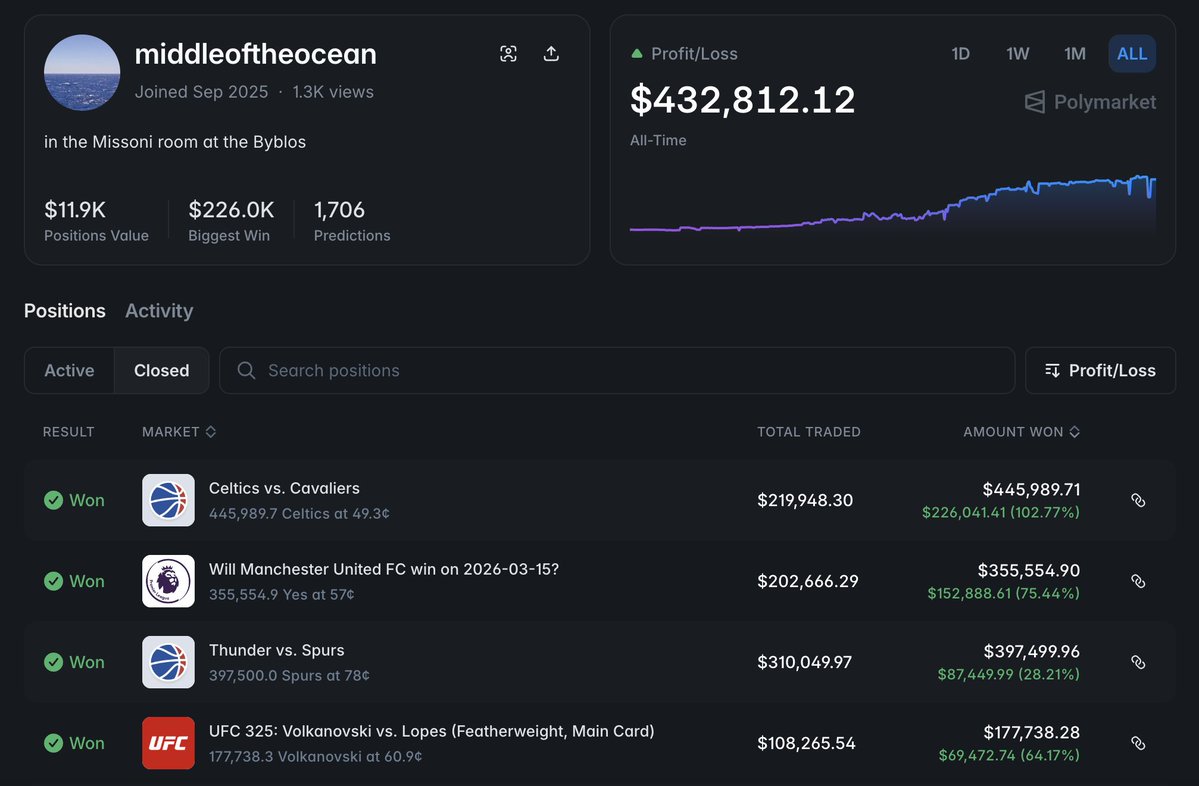Click total traded $310,049.97

tap(804, 662)
